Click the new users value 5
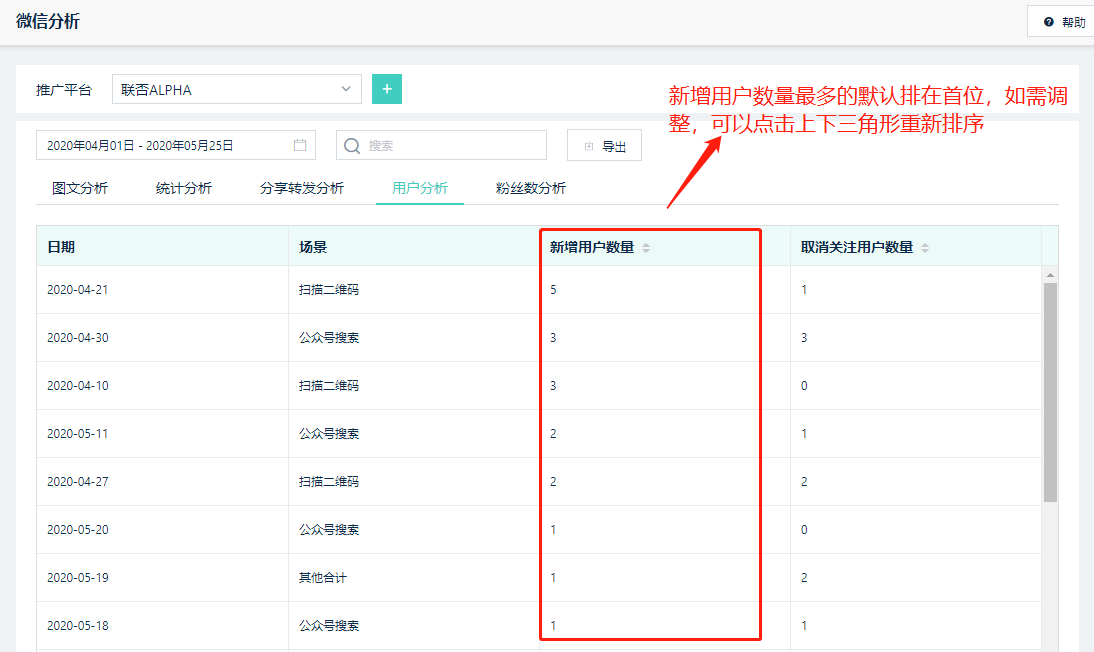Image resolution: width=1094 pixels, height=652 pixels. [x=553, y=290]
